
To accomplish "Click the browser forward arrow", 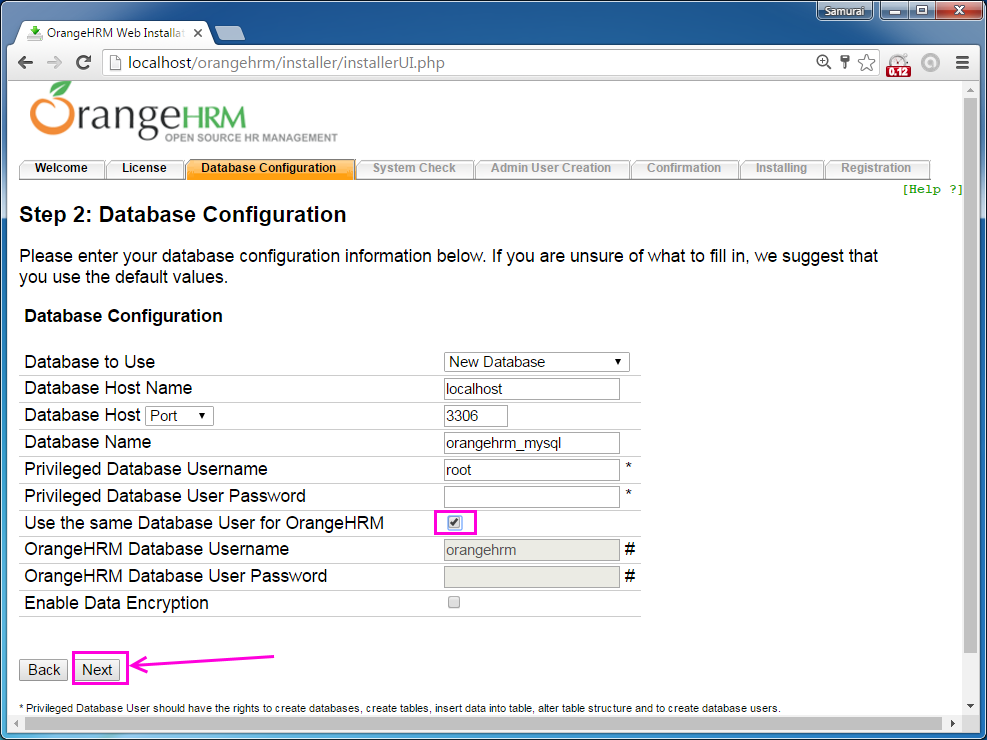I will coord(55,62).
